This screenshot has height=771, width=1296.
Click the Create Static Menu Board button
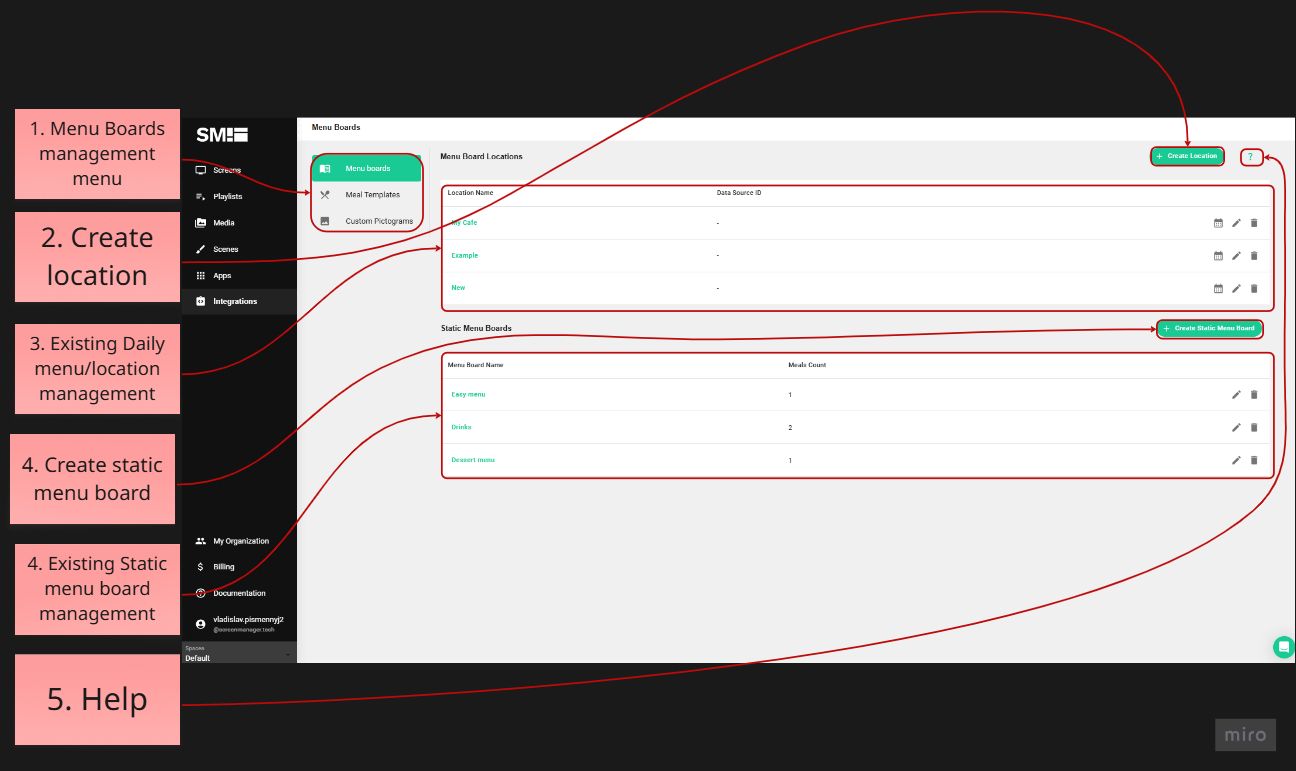[x=1210, y=328]
